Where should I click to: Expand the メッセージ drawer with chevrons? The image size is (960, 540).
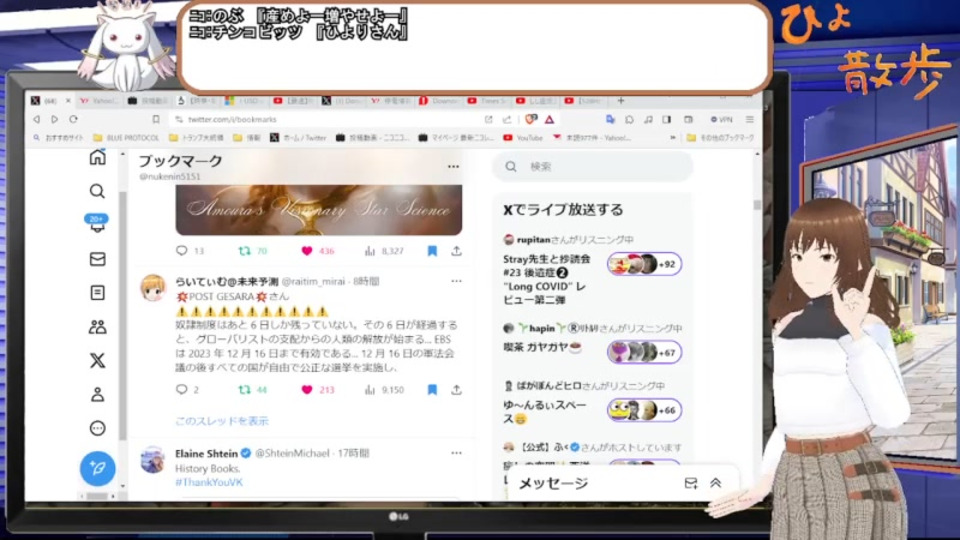coord(715,484)
